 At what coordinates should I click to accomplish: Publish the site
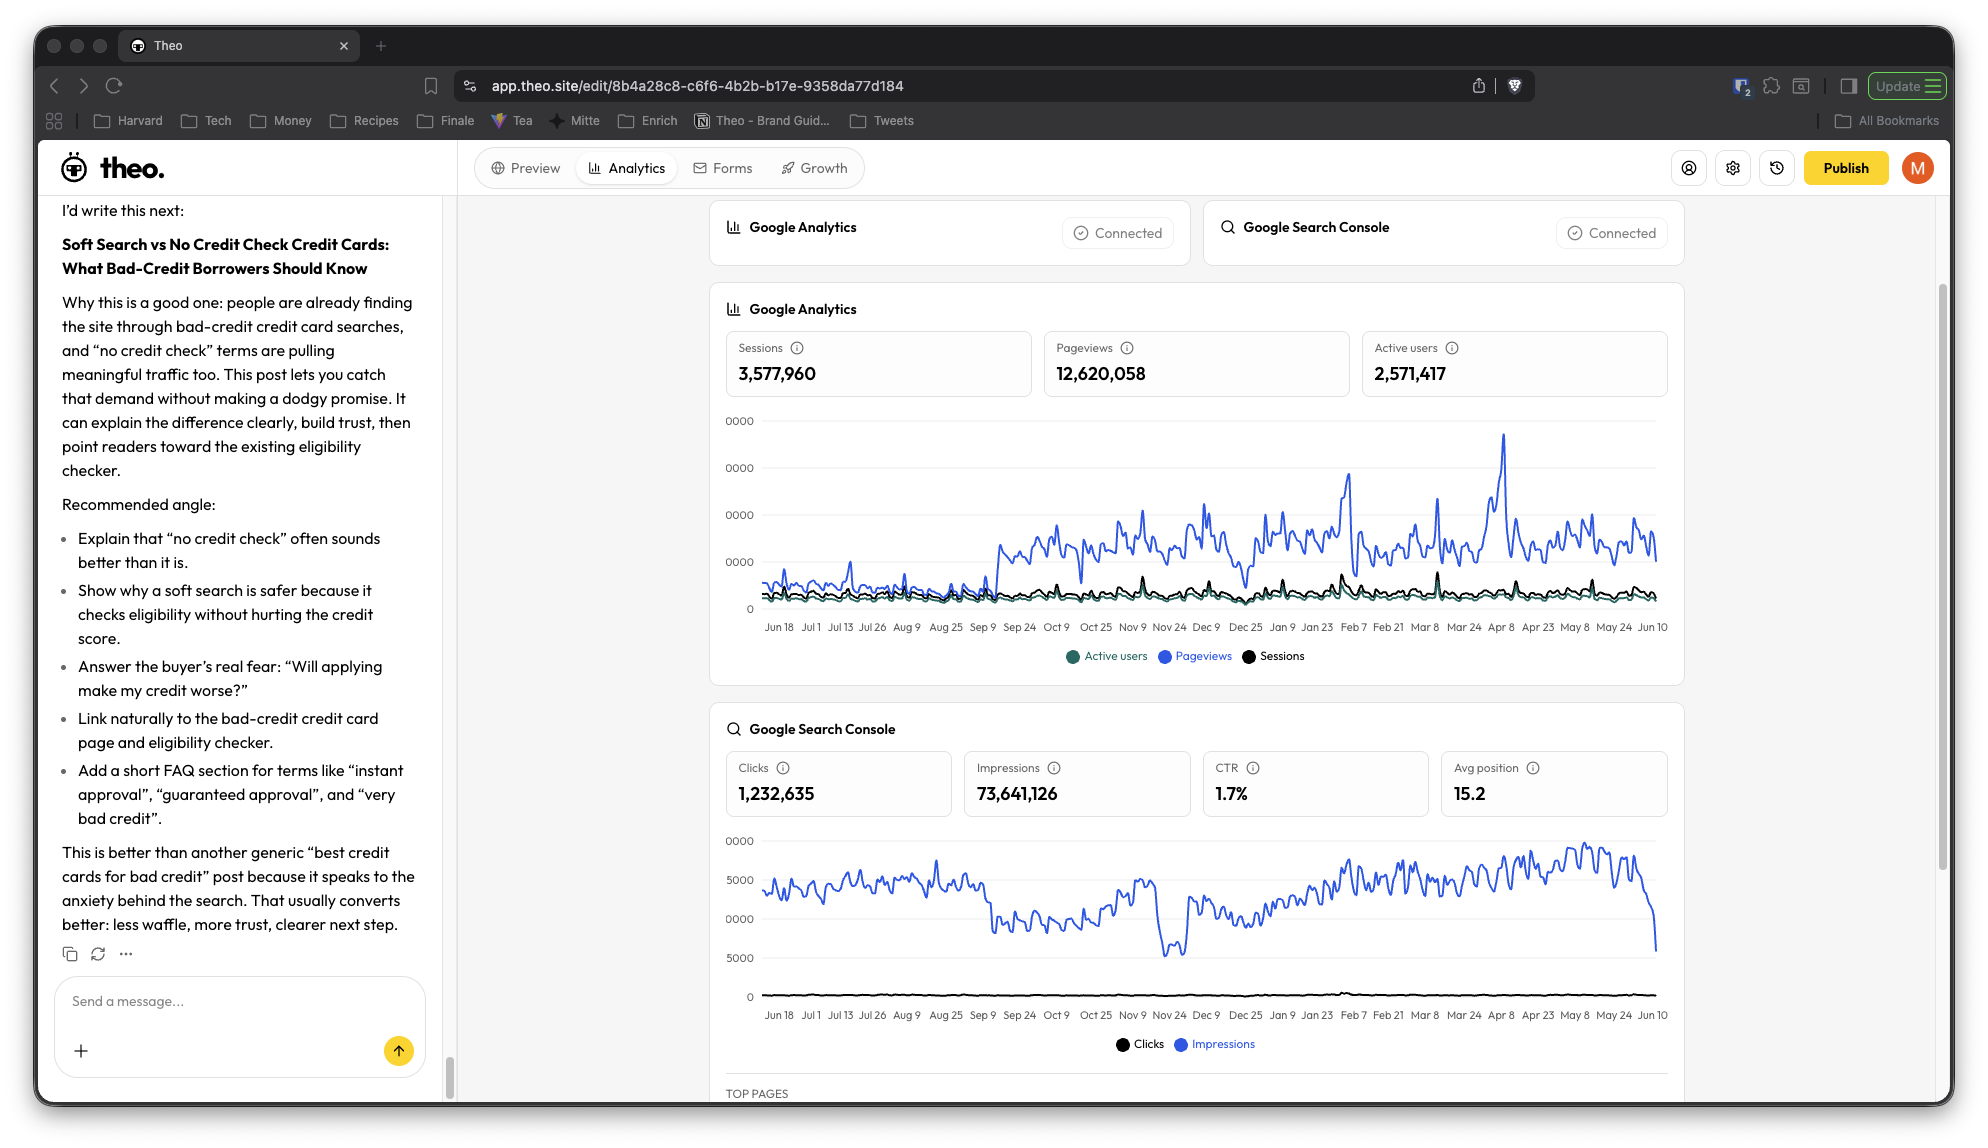click(1846, 168)
